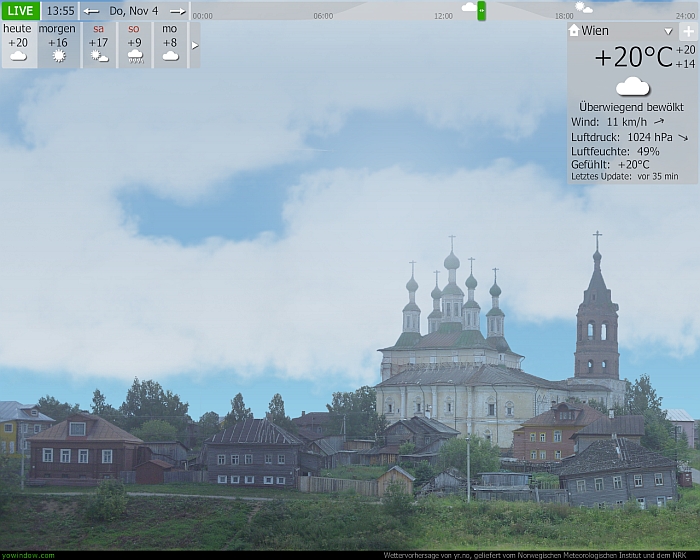
Task: Select the so forecast day
Action: [x=134, y=45]
